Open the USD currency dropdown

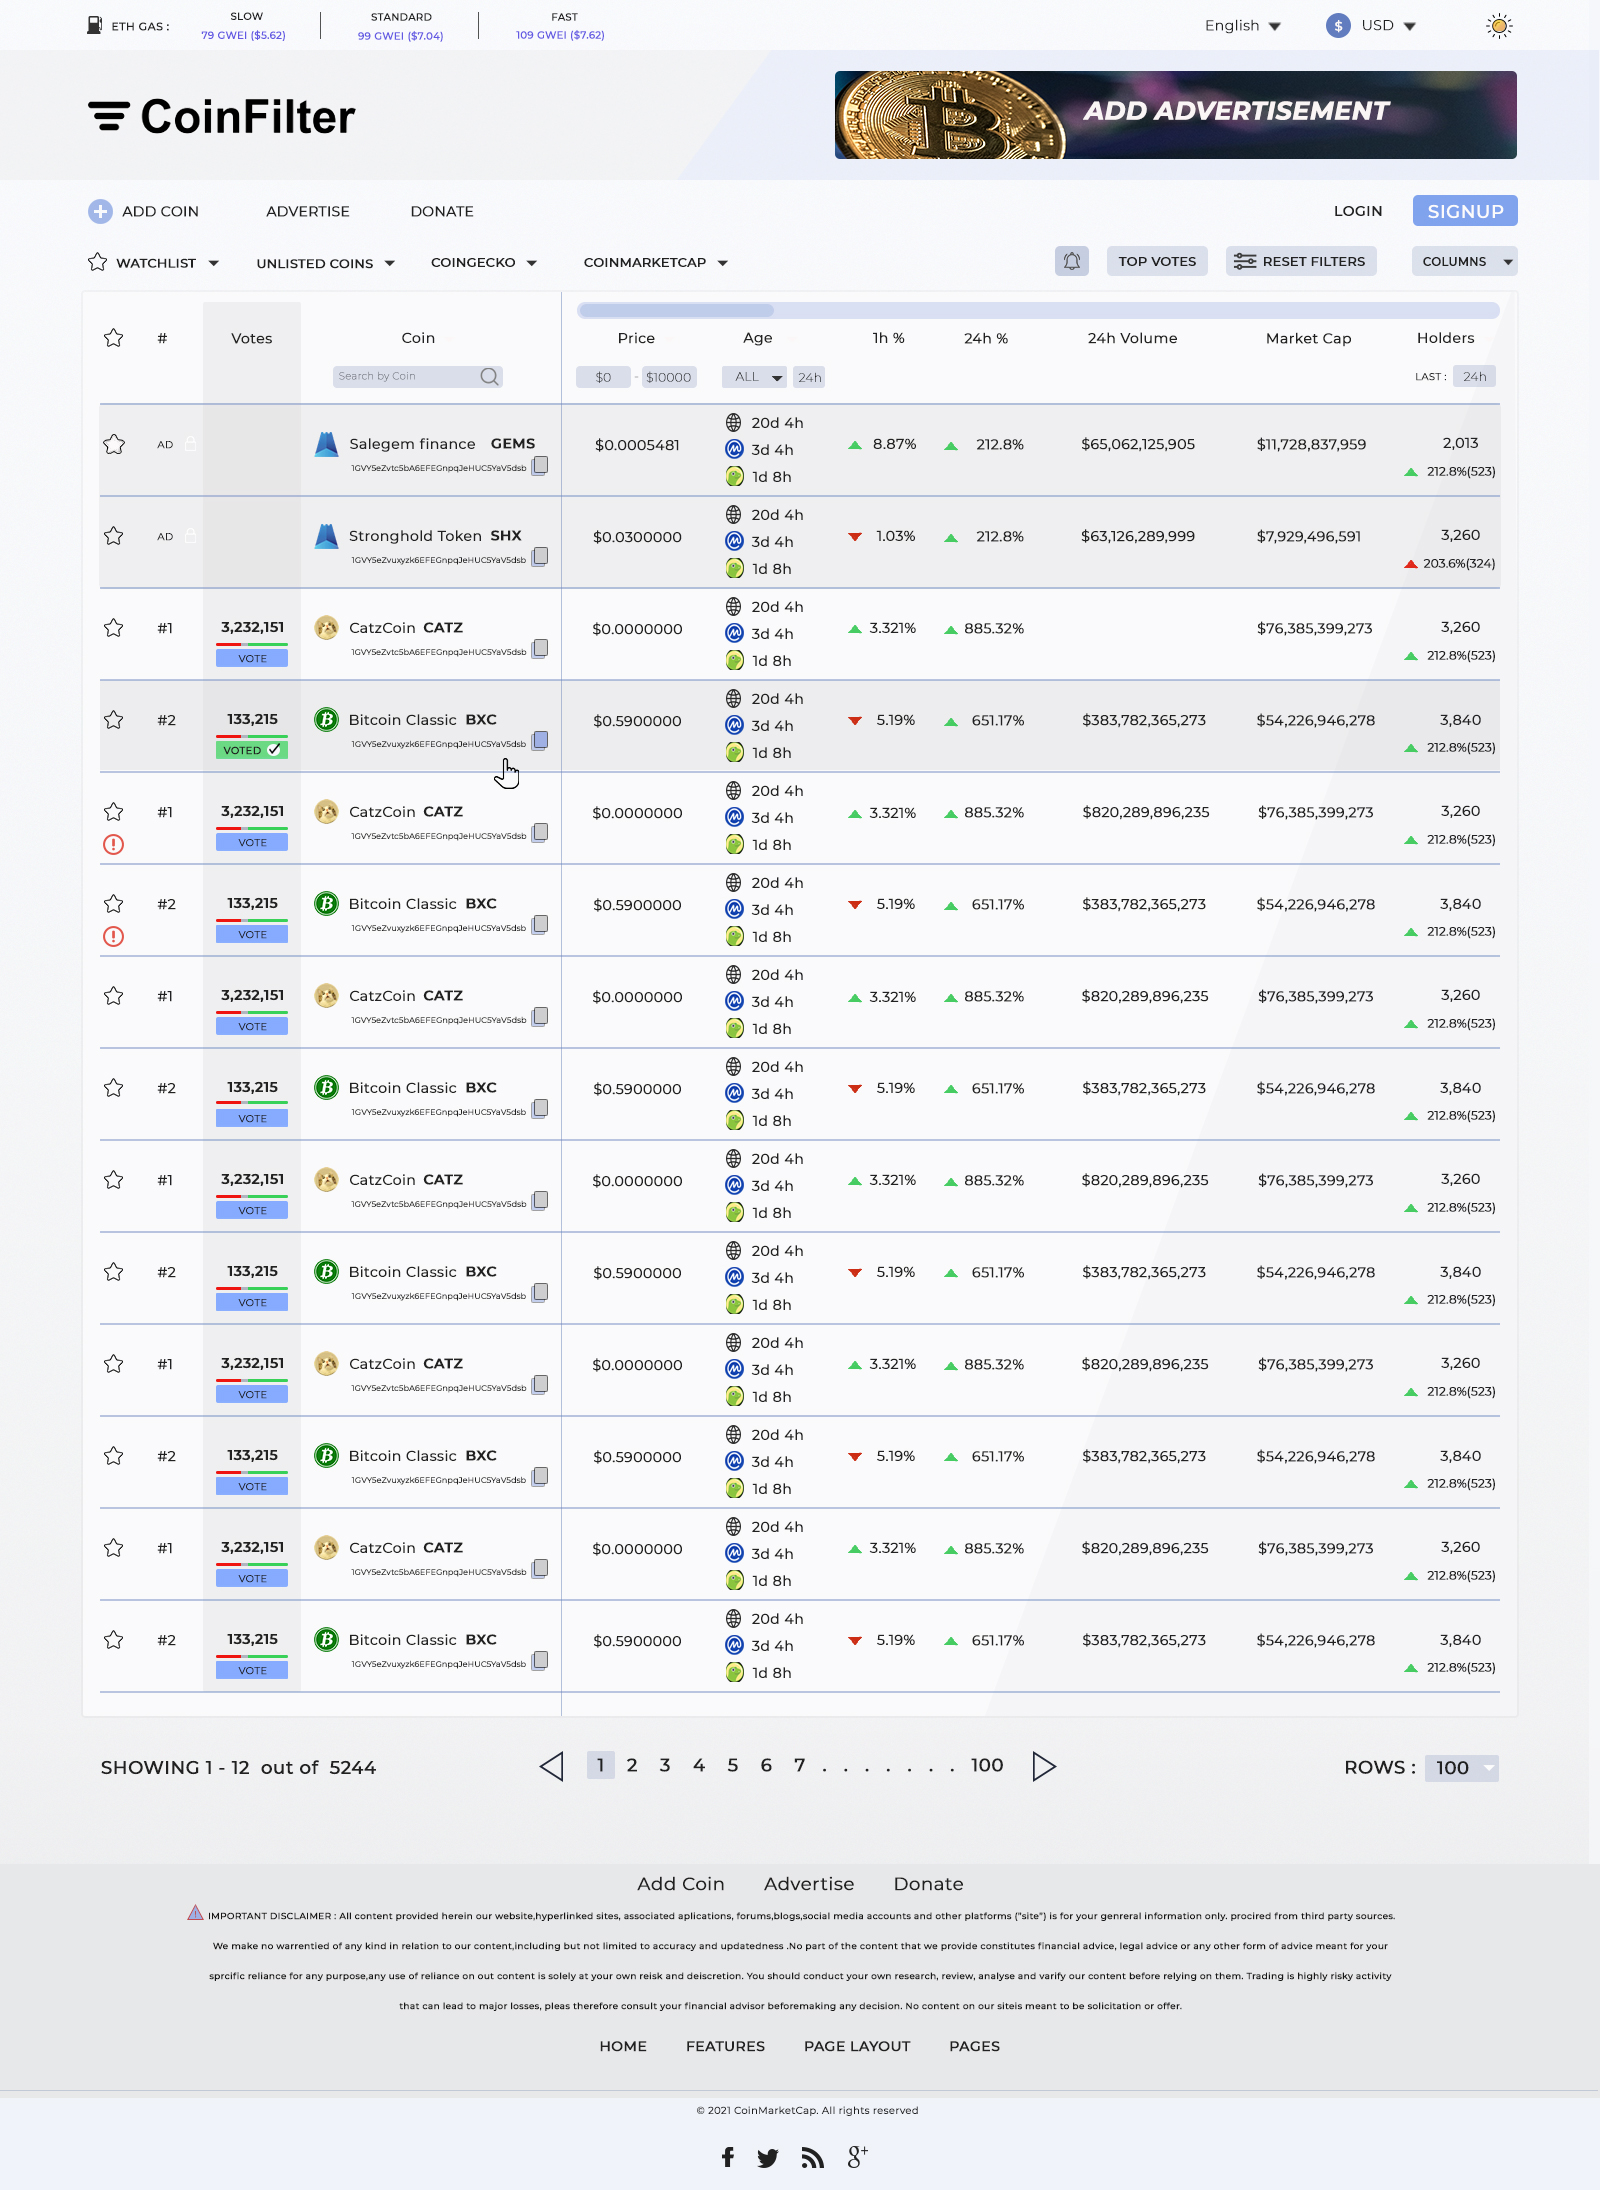point(1371,26)
